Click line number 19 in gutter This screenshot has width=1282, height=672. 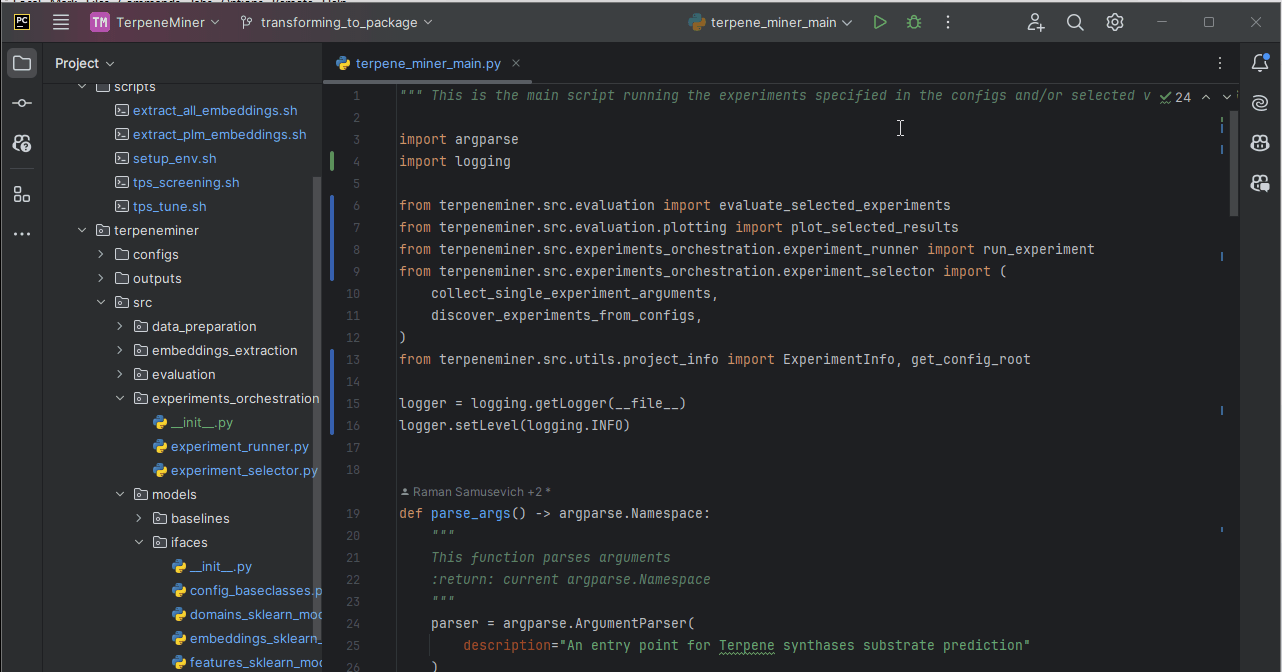[352, 514]
